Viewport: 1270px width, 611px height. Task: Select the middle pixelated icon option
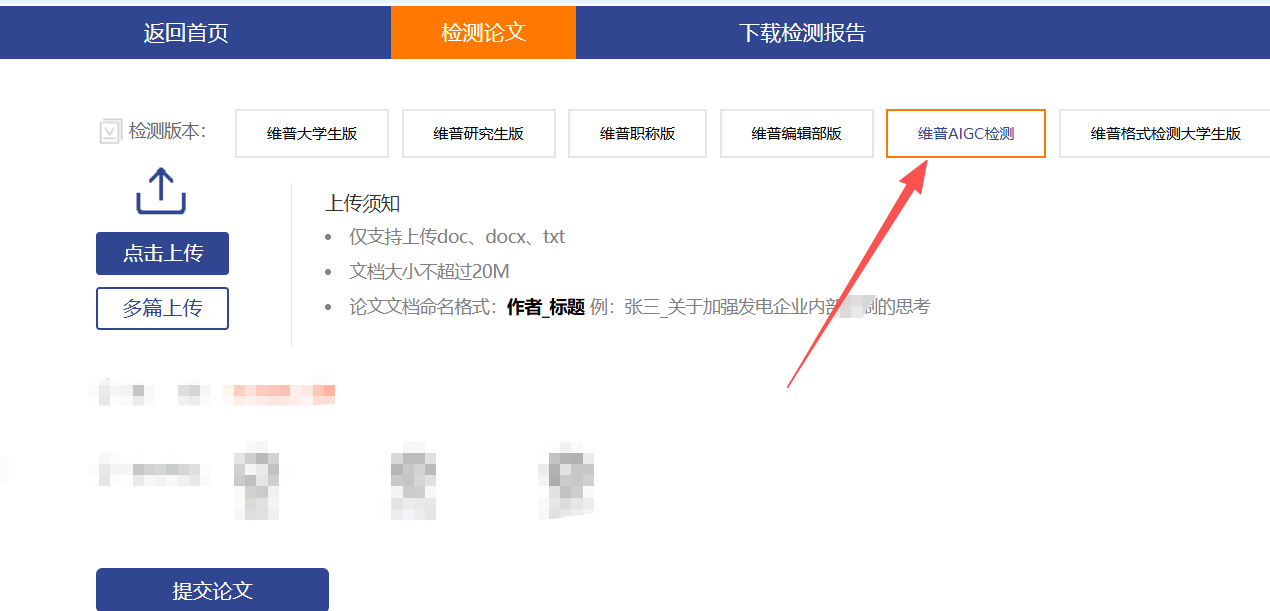tap(413, 480)
